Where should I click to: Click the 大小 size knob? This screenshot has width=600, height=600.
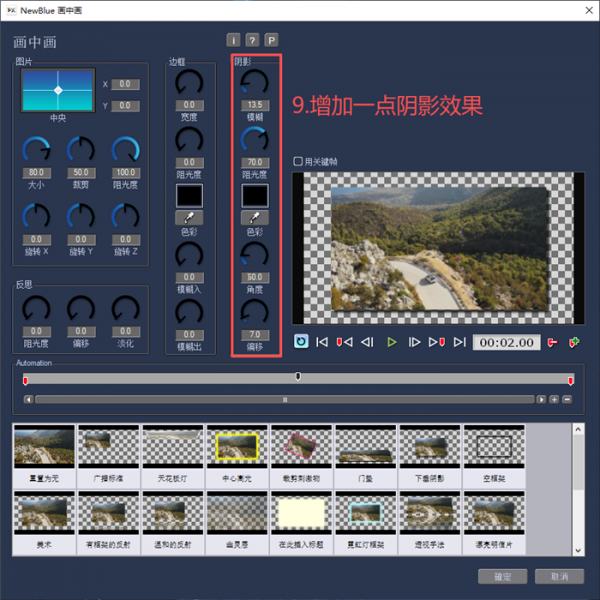coord(36,150)
